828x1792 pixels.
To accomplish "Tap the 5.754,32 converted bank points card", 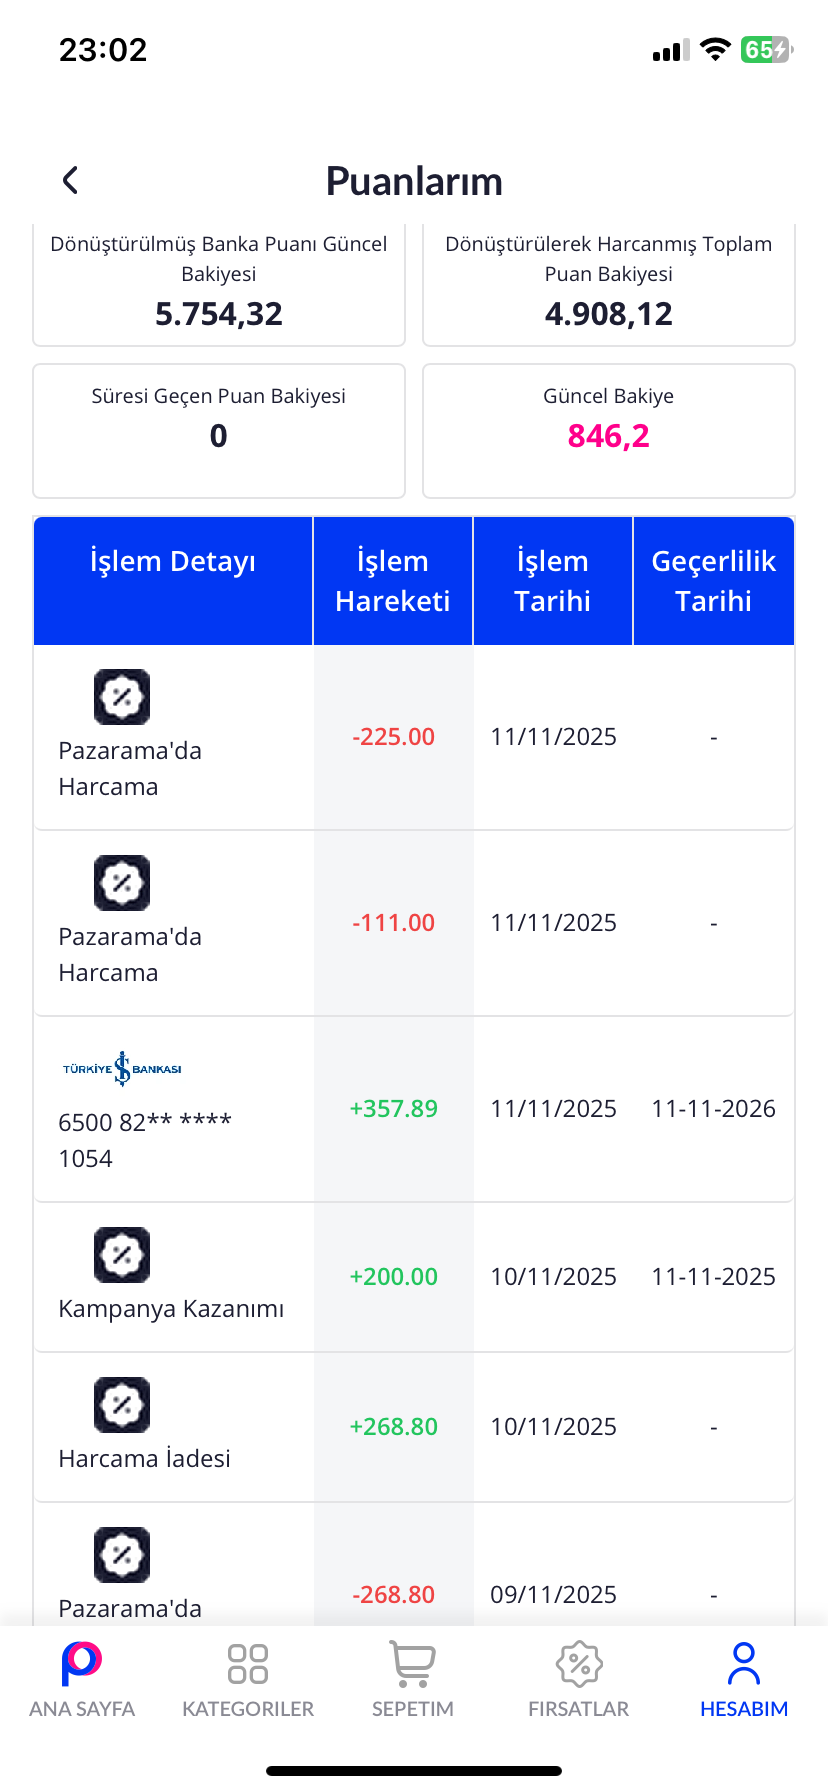I will (x=219, y=285).
